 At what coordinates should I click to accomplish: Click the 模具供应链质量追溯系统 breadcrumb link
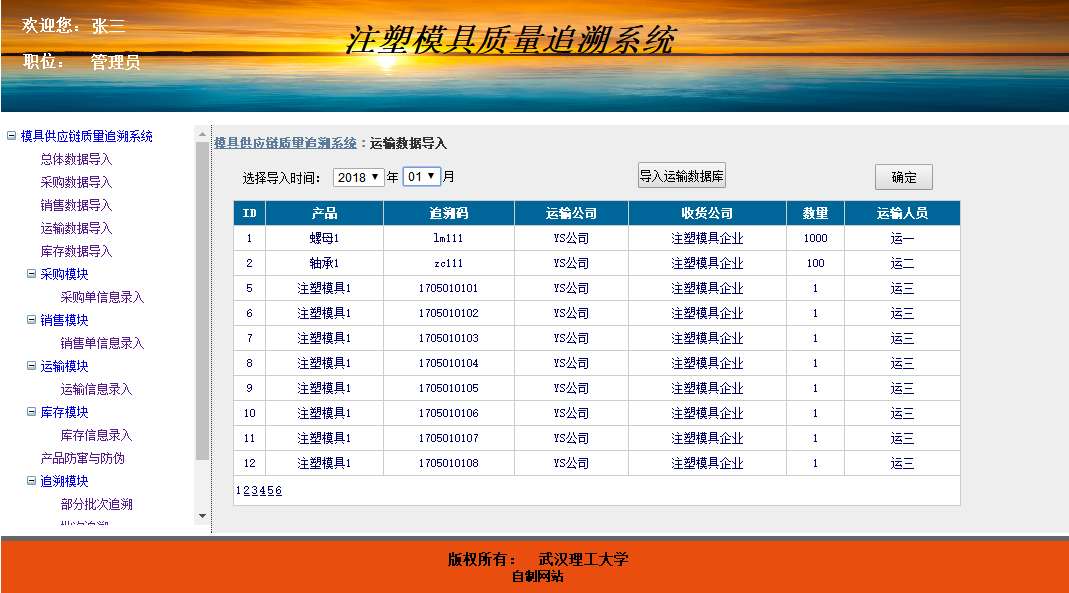(x=285, y=143)
